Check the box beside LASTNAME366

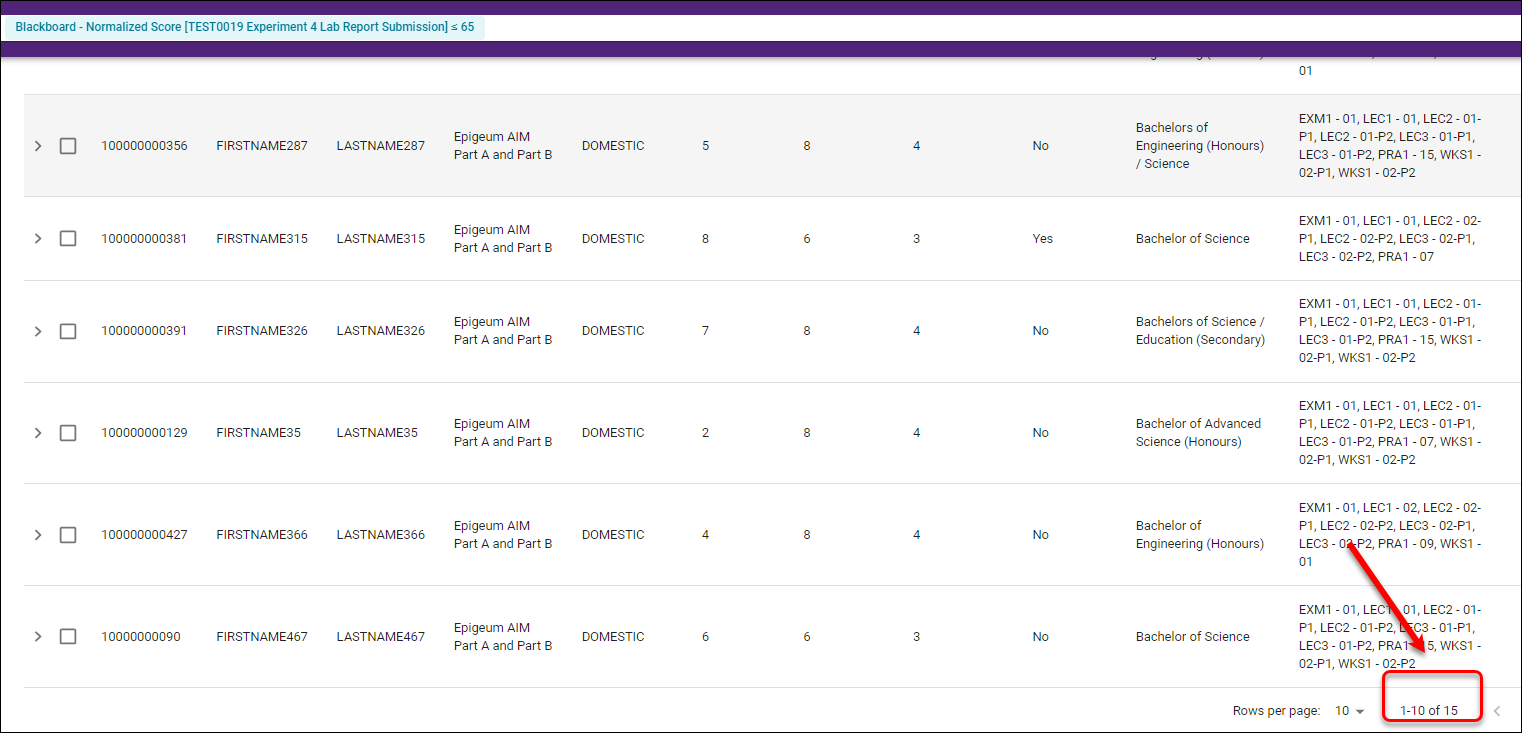[68, 535]
